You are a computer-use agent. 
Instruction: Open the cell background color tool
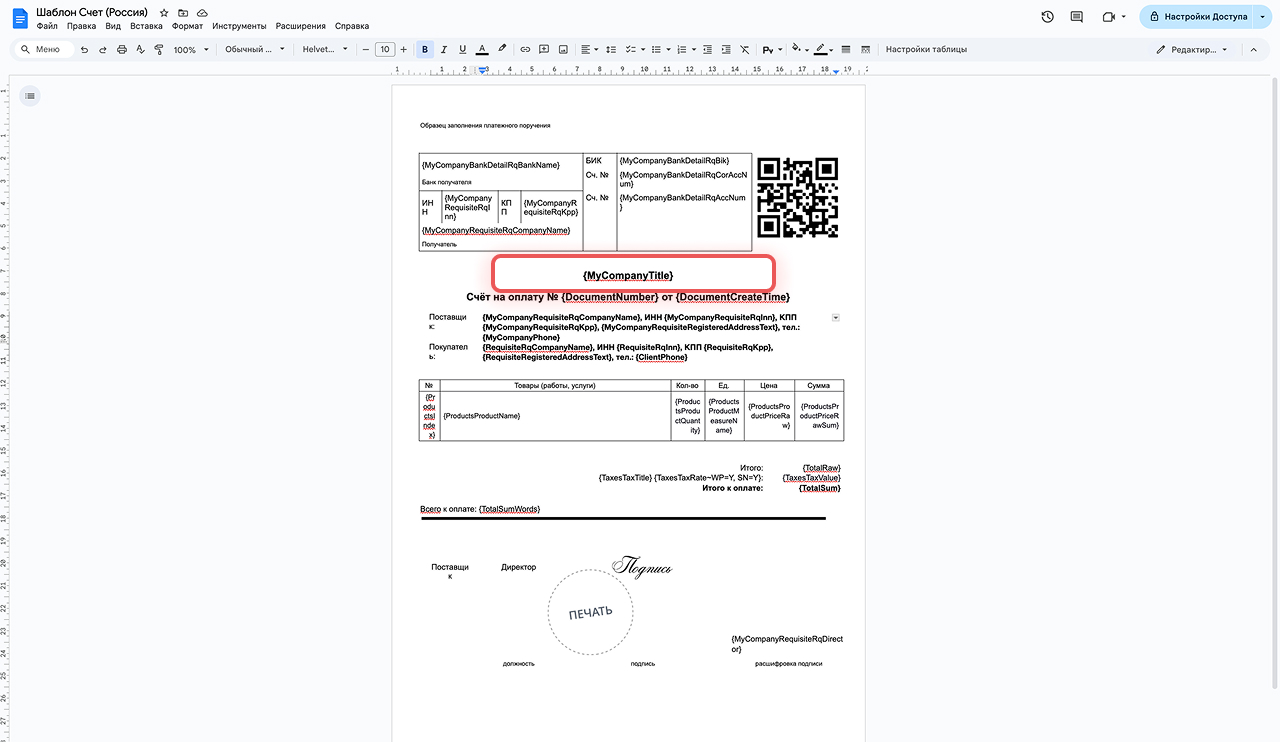(799, 49)
